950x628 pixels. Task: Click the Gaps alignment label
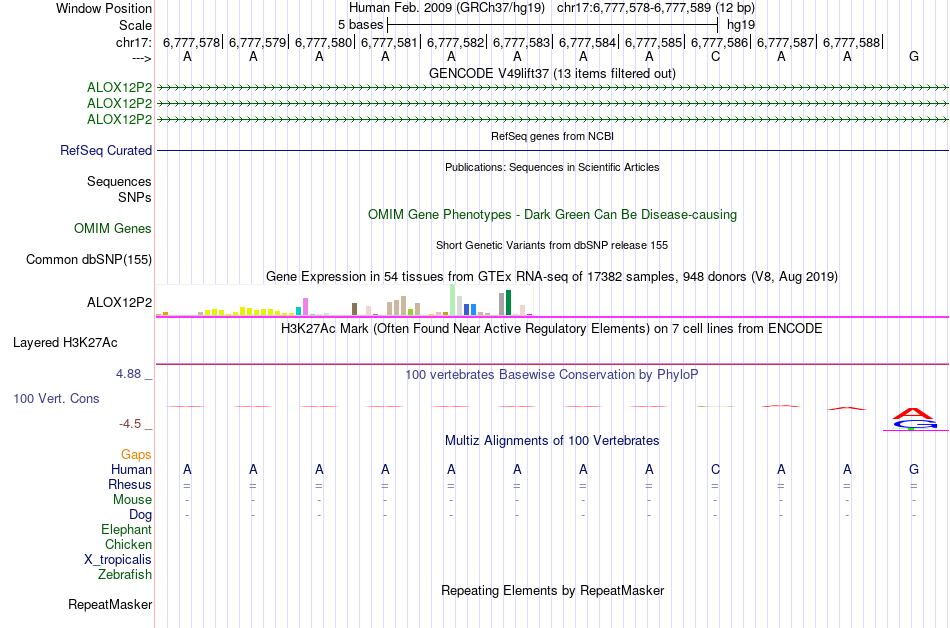pyautogui.click(x=136, y=454)
